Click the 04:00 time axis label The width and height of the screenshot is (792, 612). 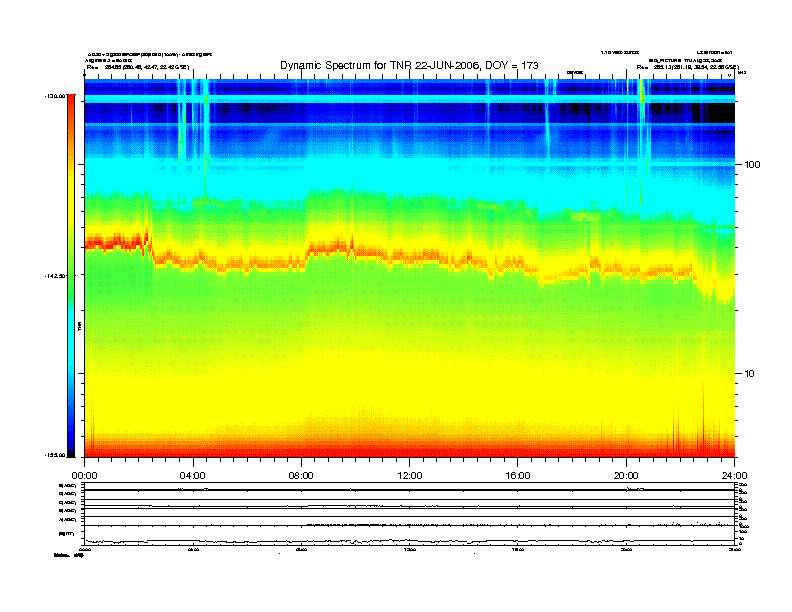pyautogui.click(x=192, y=476)
